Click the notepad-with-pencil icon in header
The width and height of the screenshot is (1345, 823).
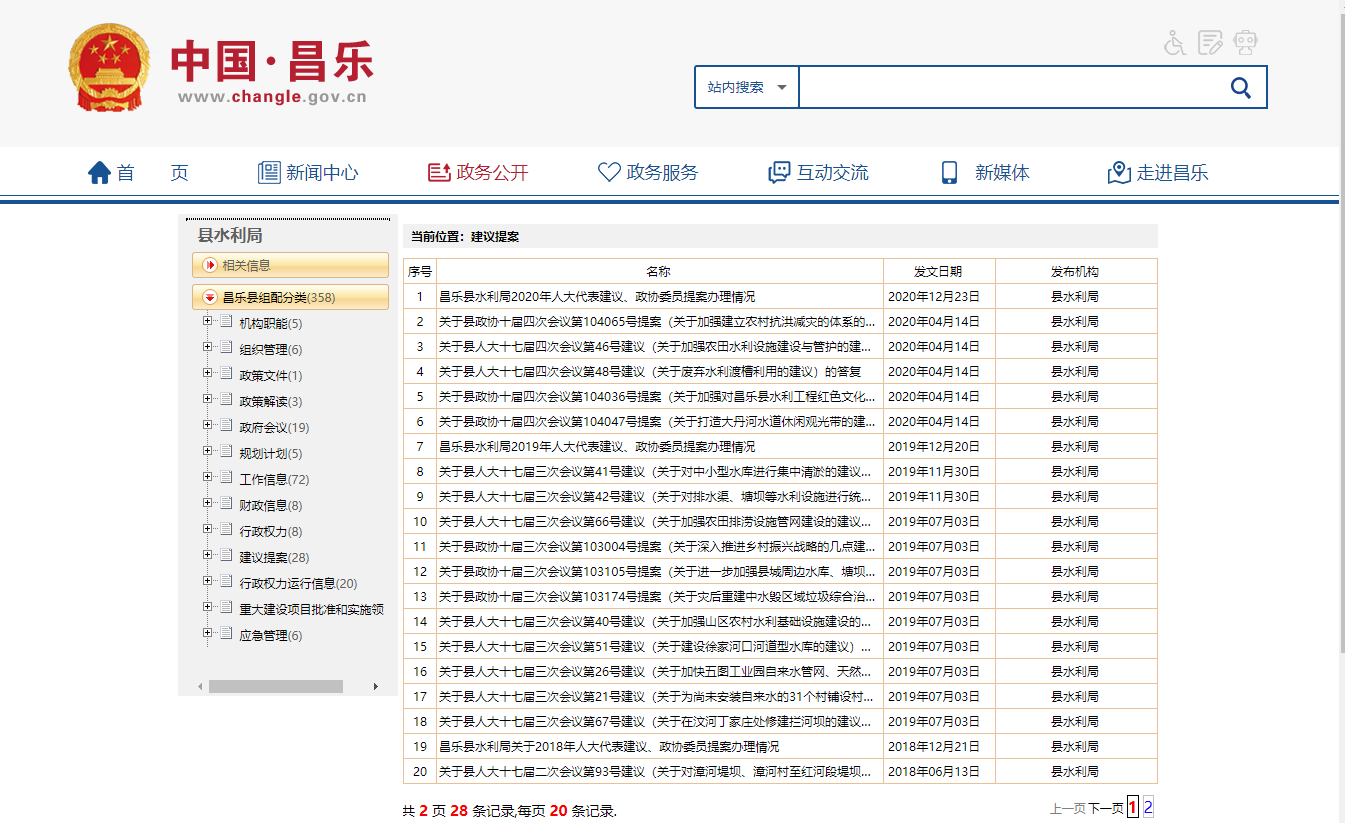pyautogui.click(x=1210, y=43)
